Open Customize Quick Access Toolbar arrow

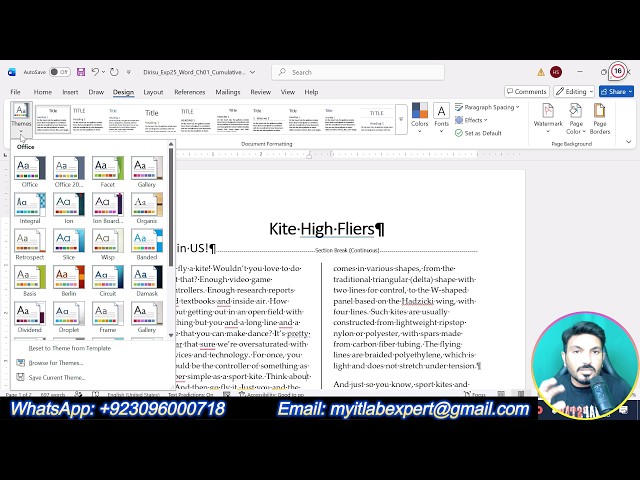[129, 72]
